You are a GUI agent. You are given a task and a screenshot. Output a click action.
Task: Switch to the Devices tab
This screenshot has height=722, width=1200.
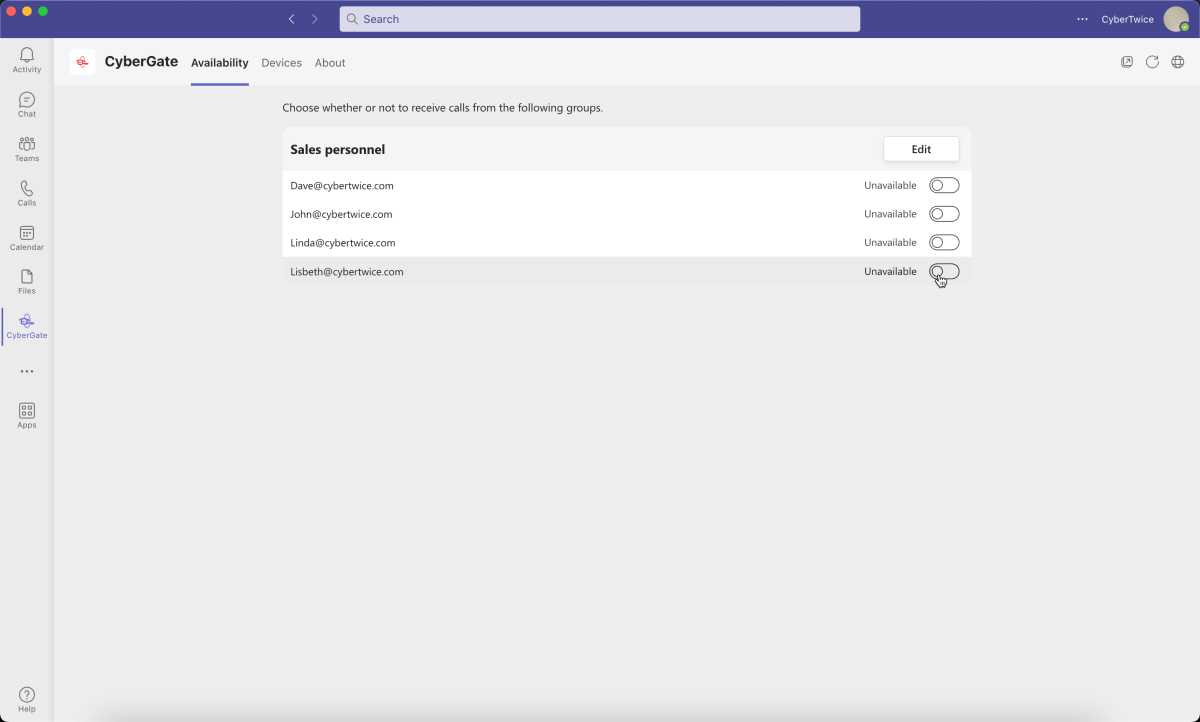tap(281, 63)
